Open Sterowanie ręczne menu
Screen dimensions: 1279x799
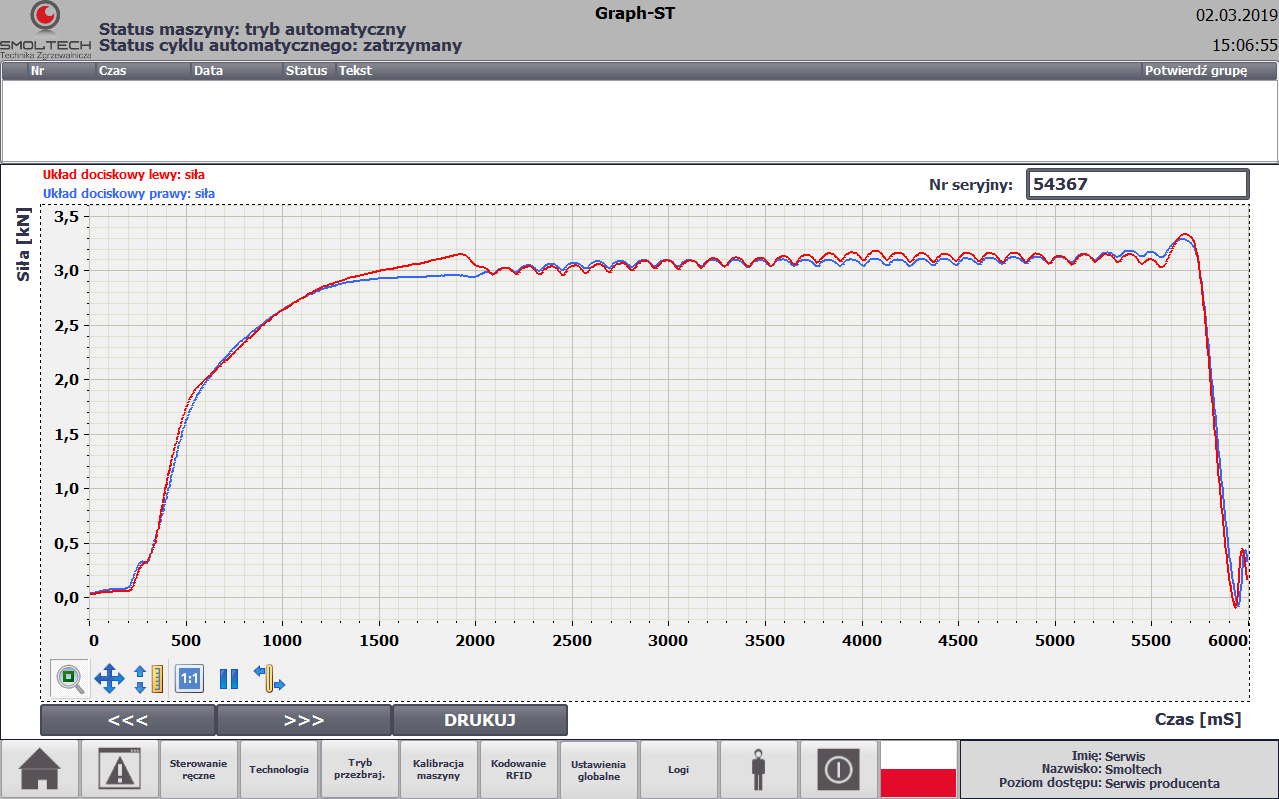199,769
